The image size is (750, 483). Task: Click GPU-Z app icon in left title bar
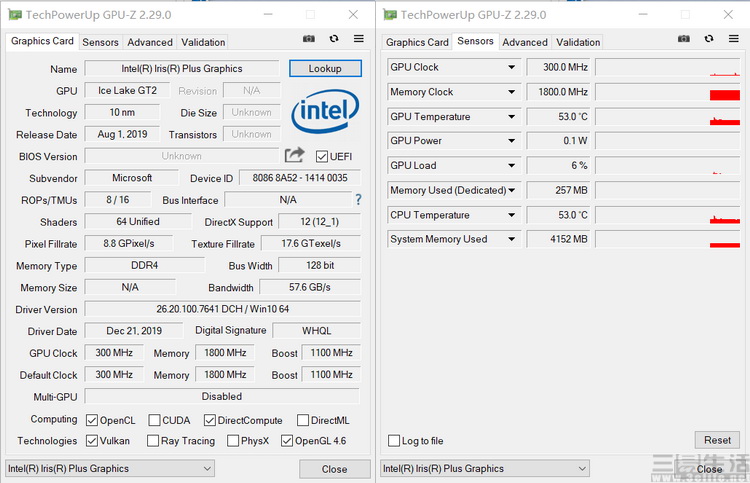(15, 15)
